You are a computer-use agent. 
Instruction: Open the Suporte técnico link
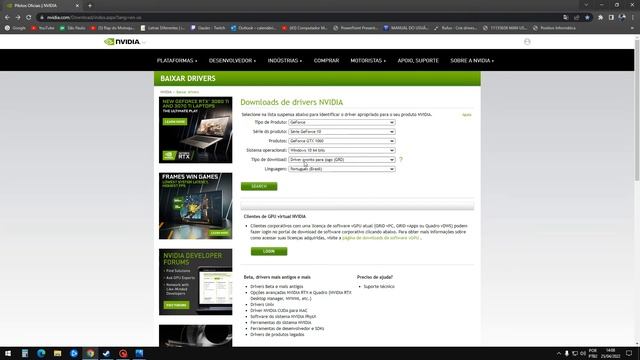point(379,287)
